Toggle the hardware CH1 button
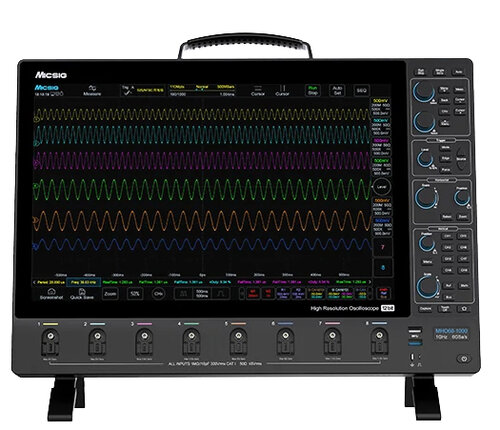500x430 pixels. point(447,236)
